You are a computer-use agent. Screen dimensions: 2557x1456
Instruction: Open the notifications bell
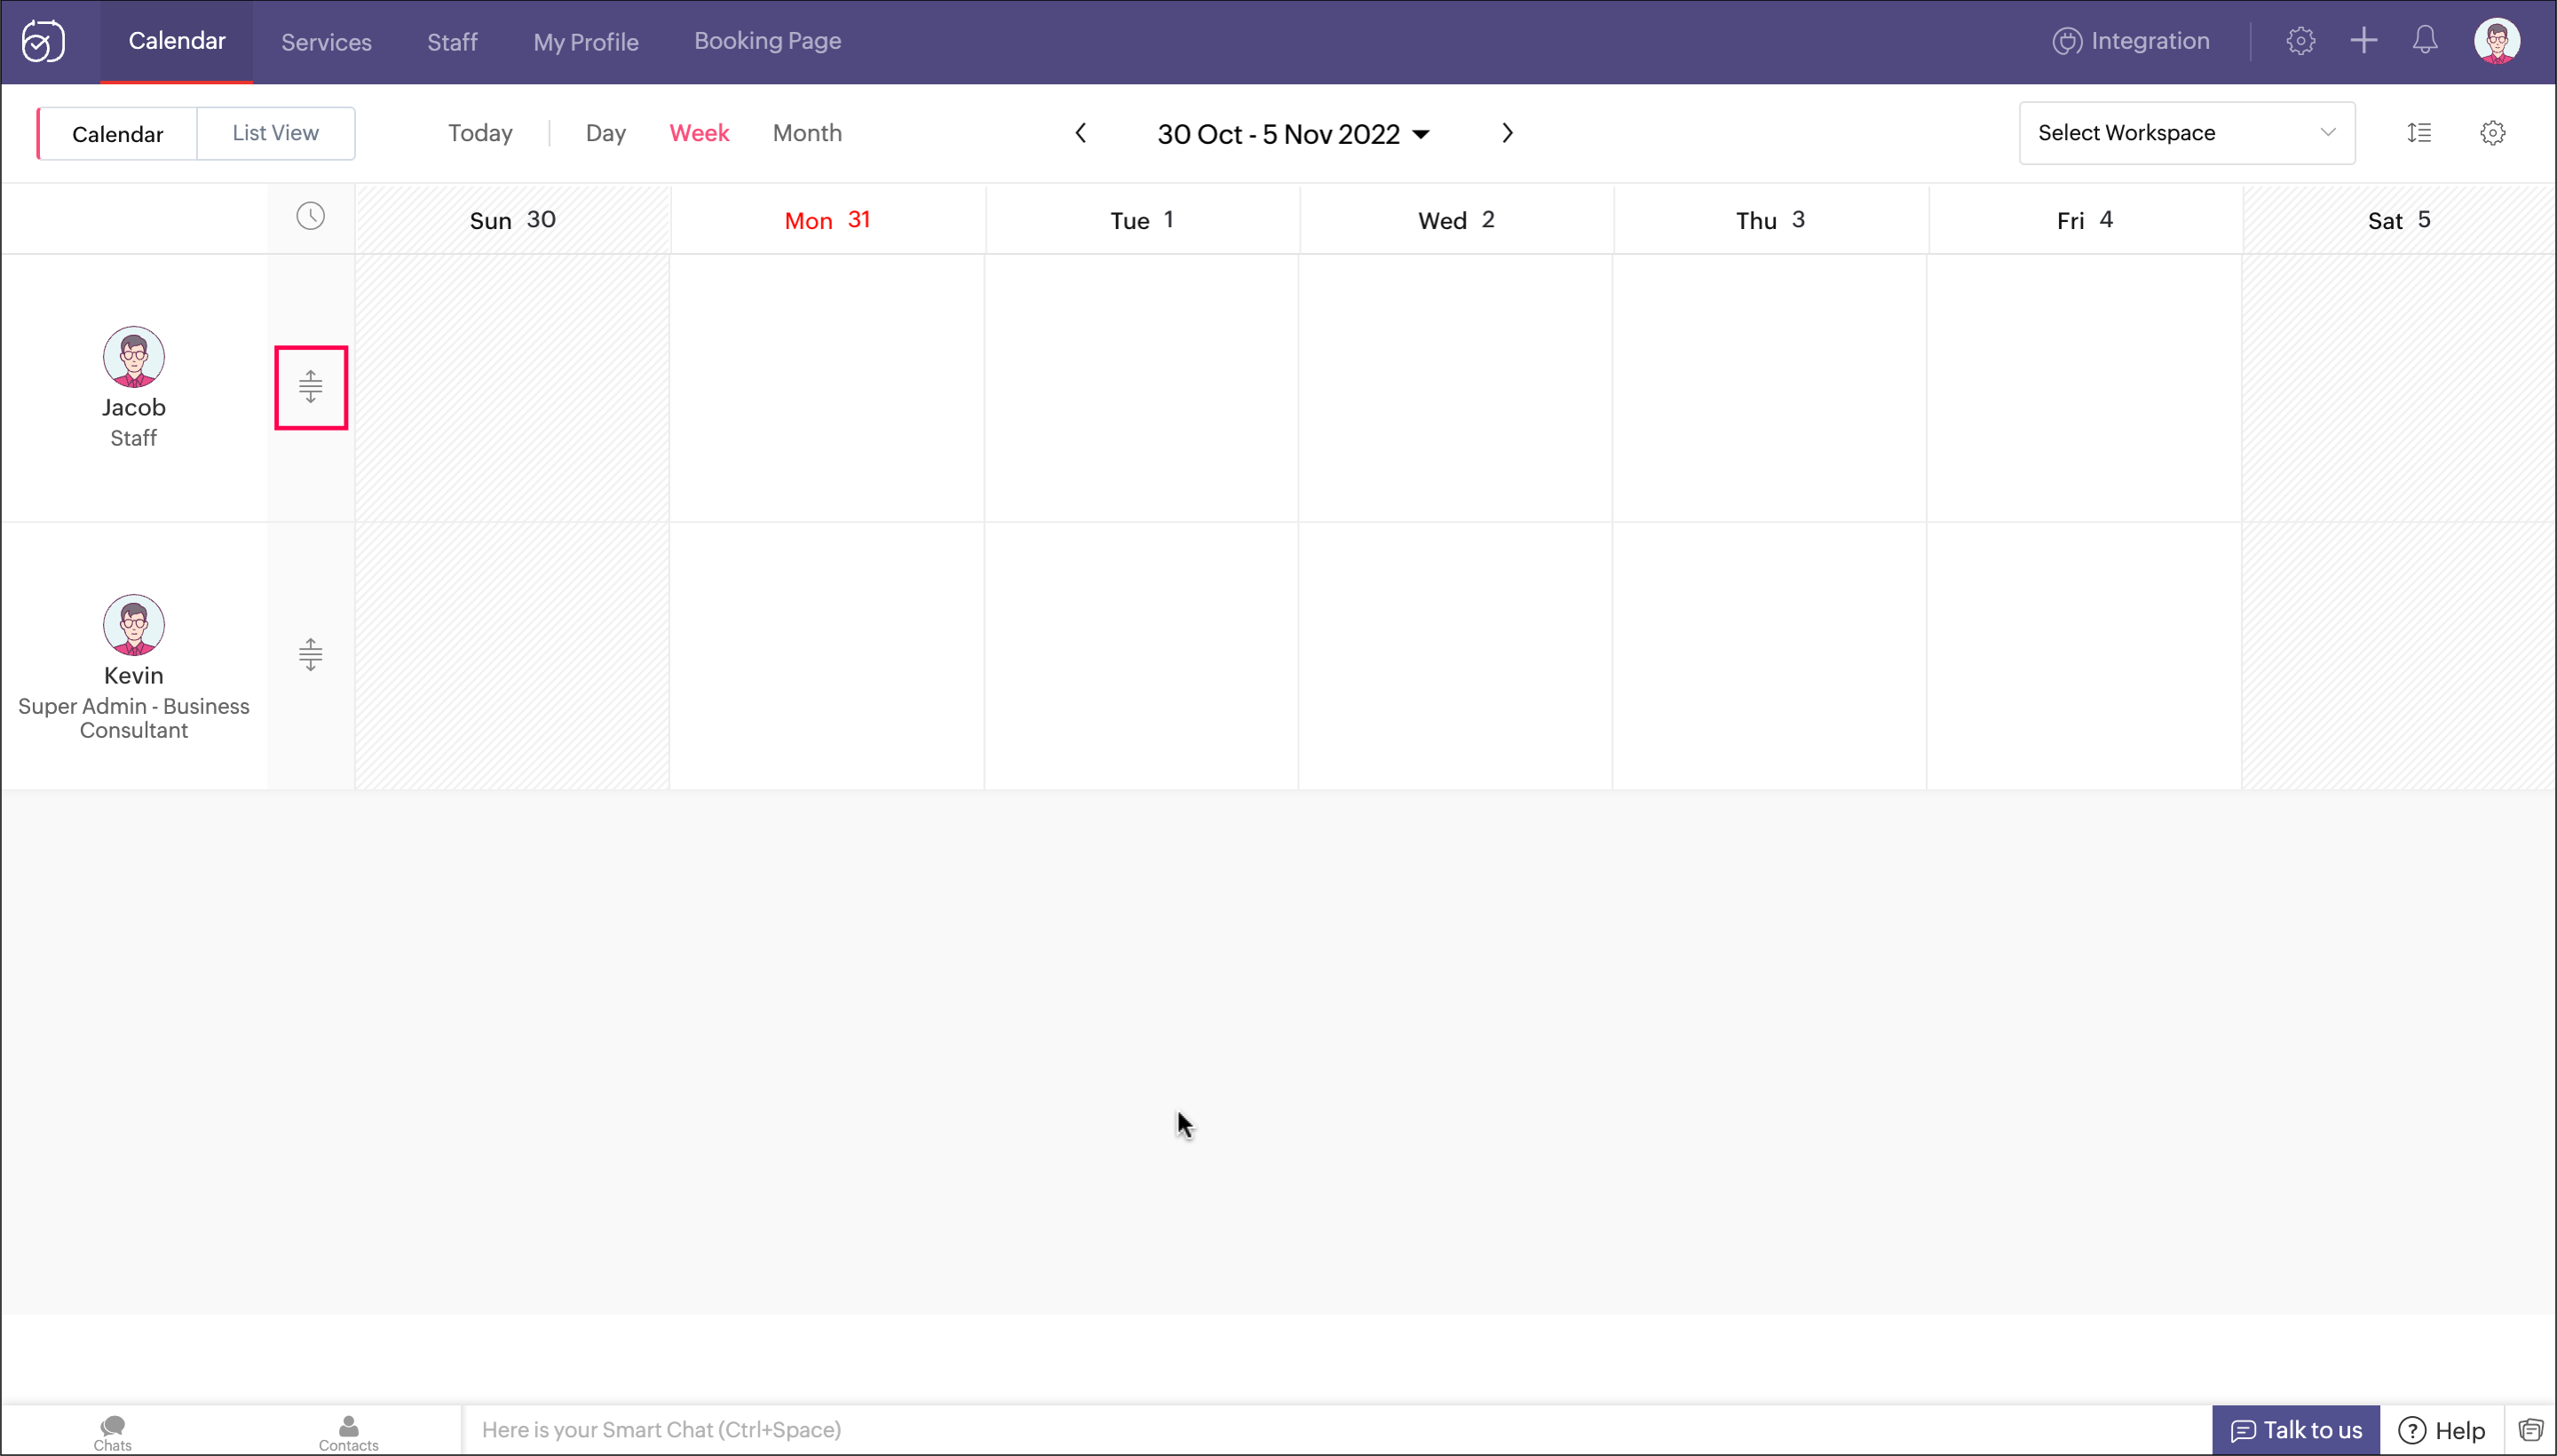pyautogui.click(x=2424, y=41)
